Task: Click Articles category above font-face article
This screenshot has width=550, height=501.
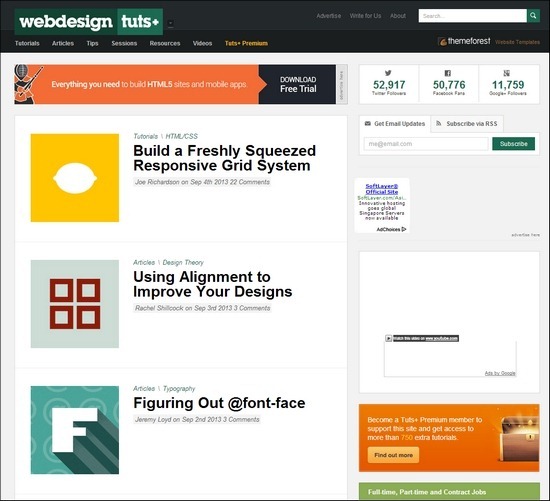Action: pyautogui.click(x=144, y=389)
